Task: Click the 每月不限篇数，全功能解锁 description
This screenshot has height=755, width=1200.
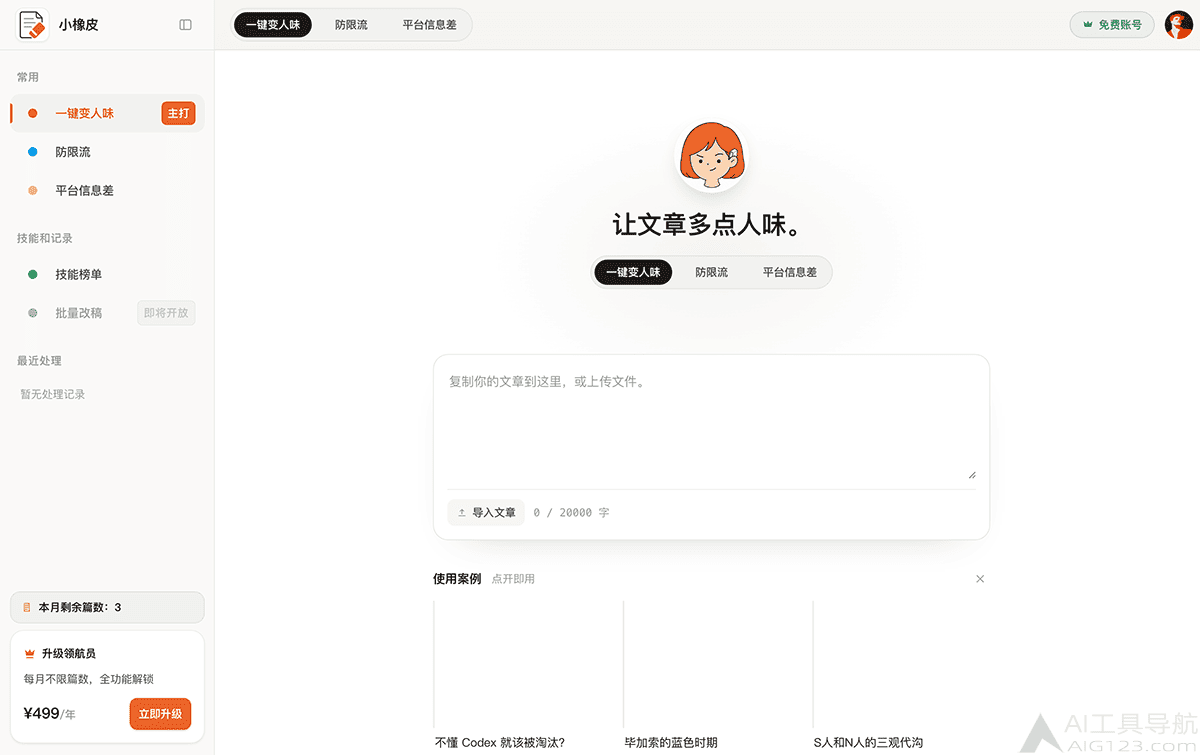Action: point(89,679)
